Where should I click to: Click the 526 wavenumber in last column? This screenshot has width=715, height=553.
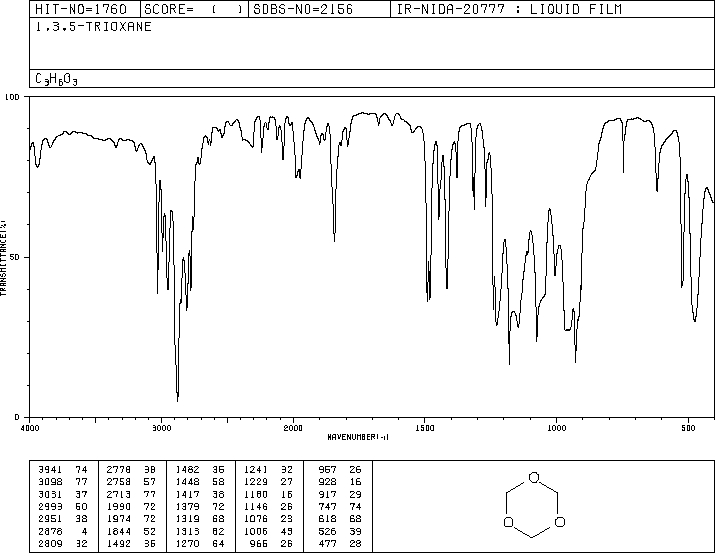coord(327,531)
